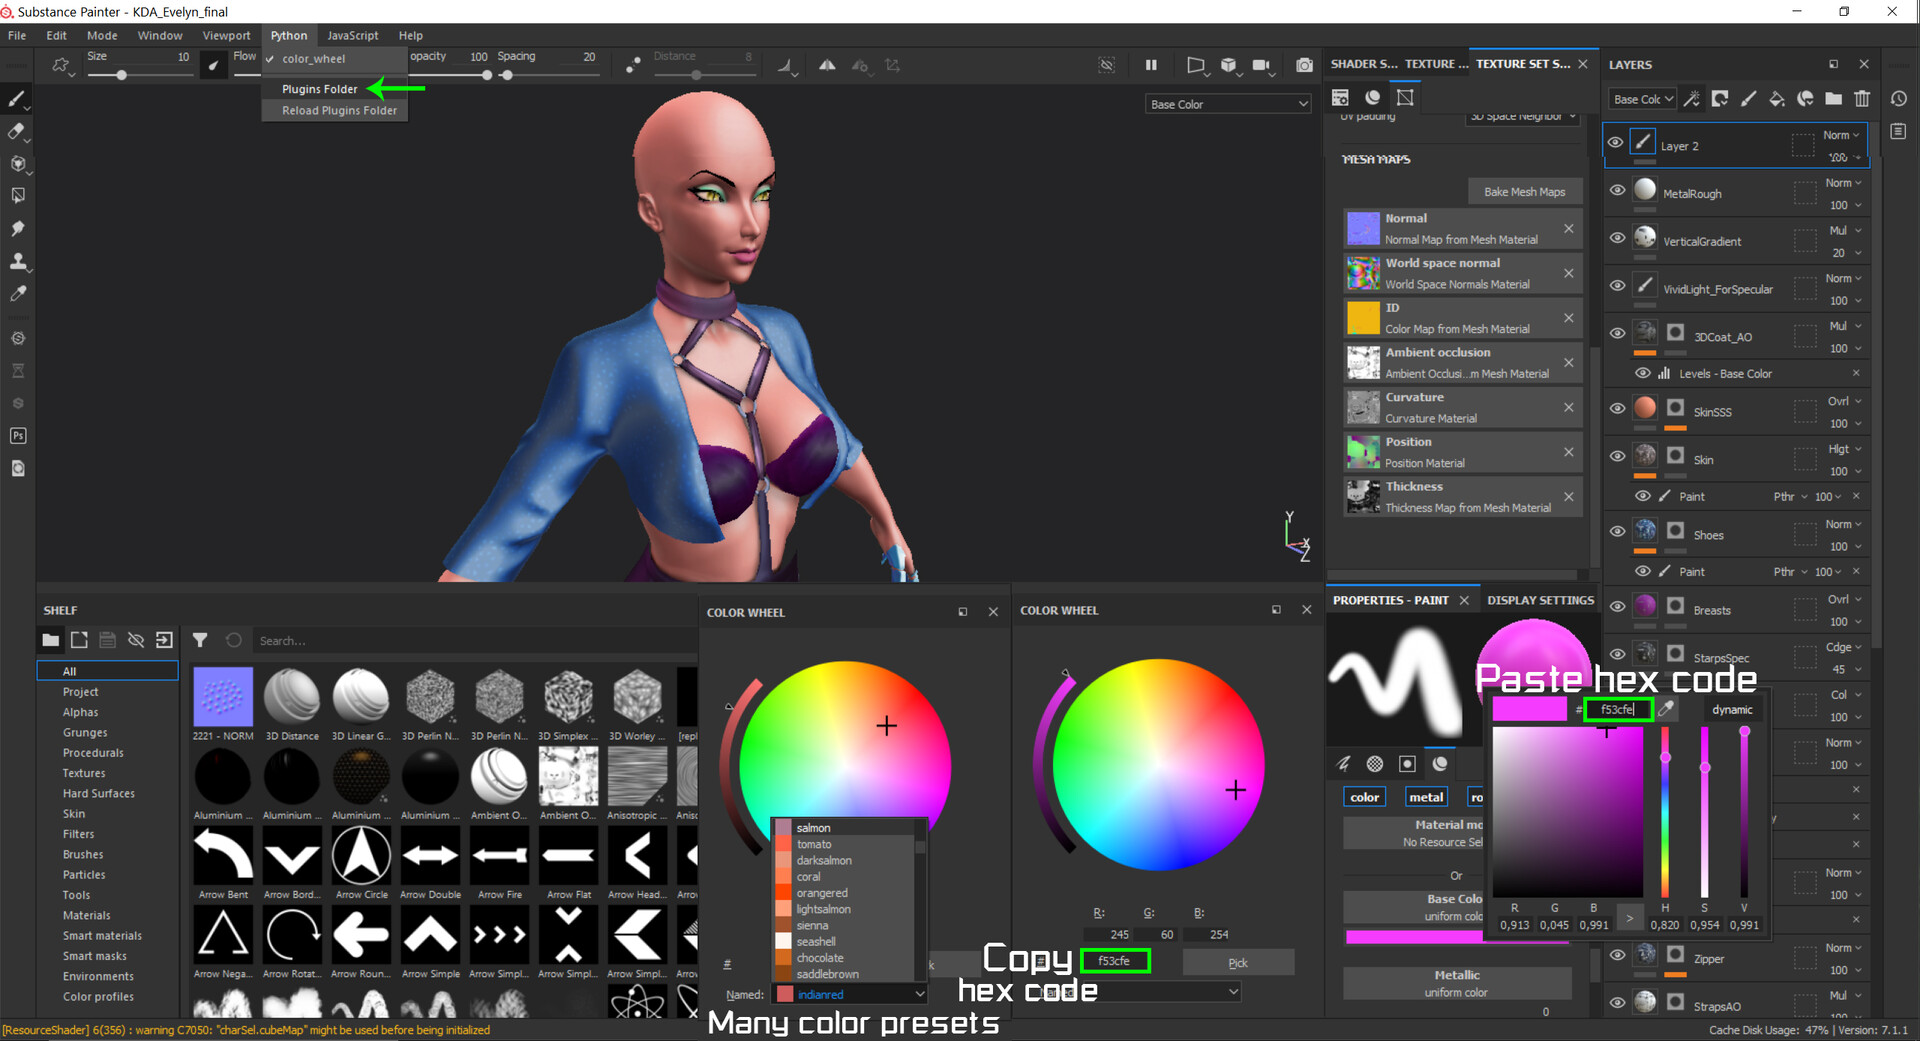The width and height of the screenshot is (1920, 1041).
Task: Select the Smudge tool
Action: tap(18, 228)
